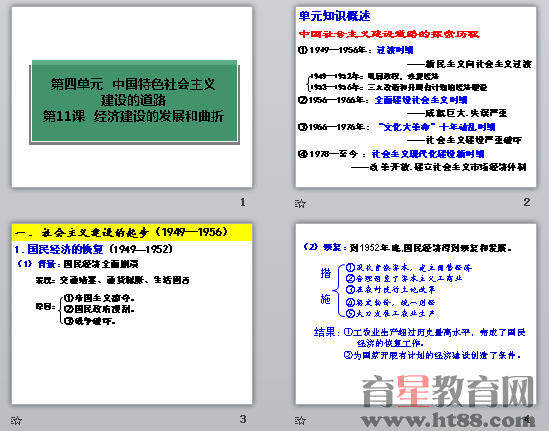Click the 单元知识概述 title text
This screenshot has width=549, height=431.
334,16
